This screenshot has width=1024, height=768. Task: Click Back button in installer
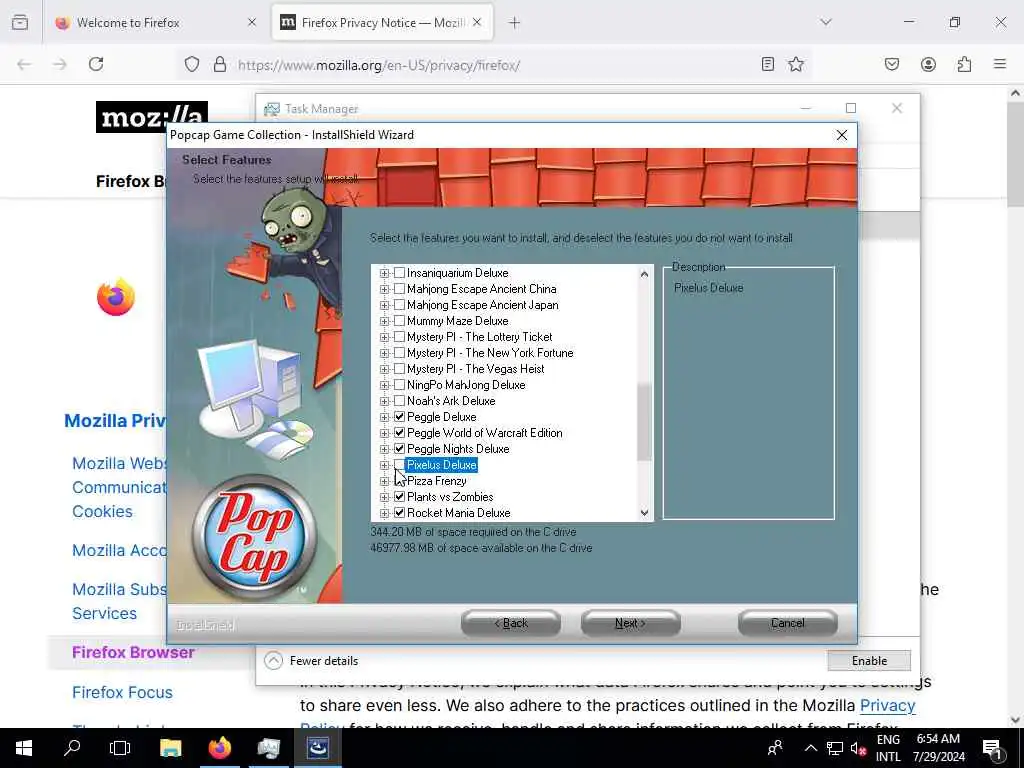point(511,623)
